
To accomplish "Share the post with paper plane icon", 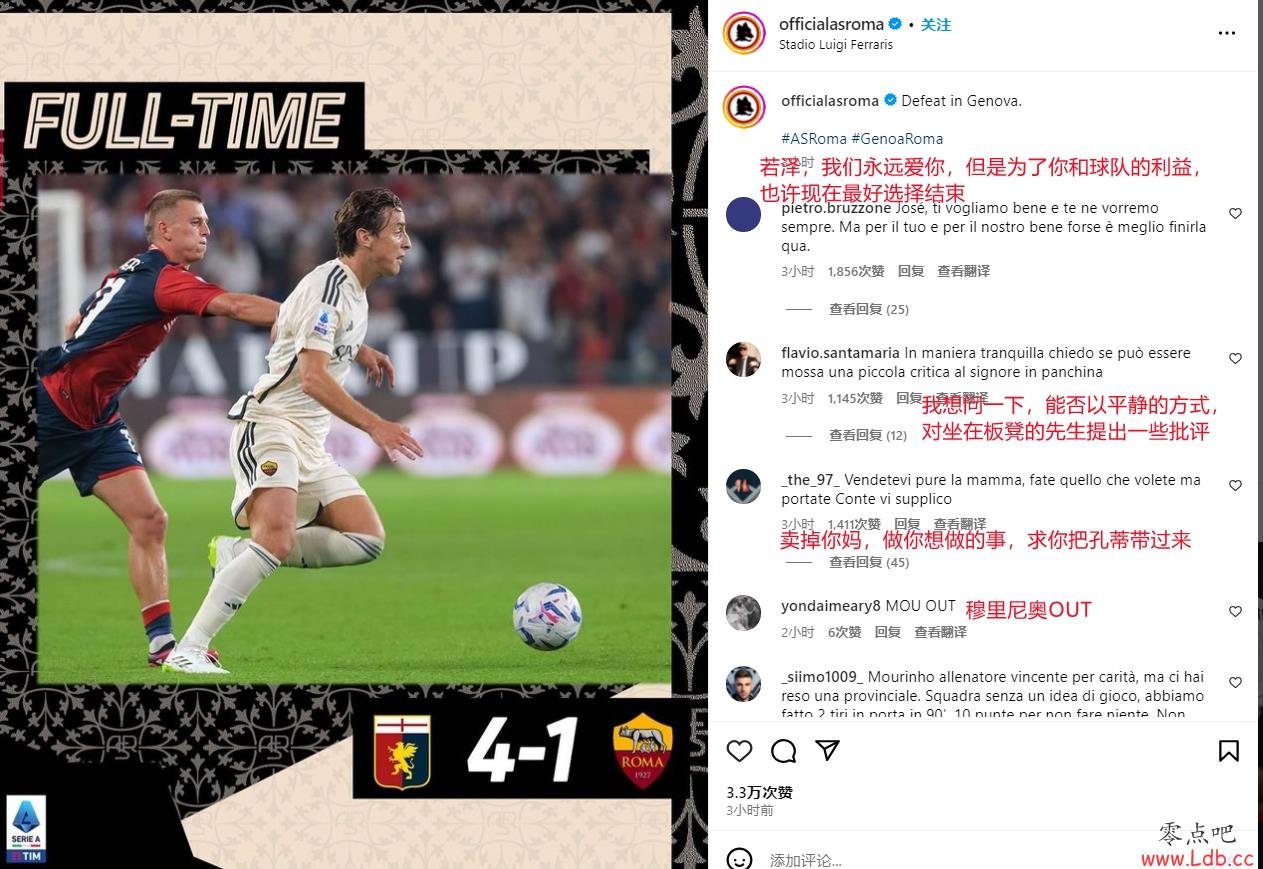I will (827, 750).
